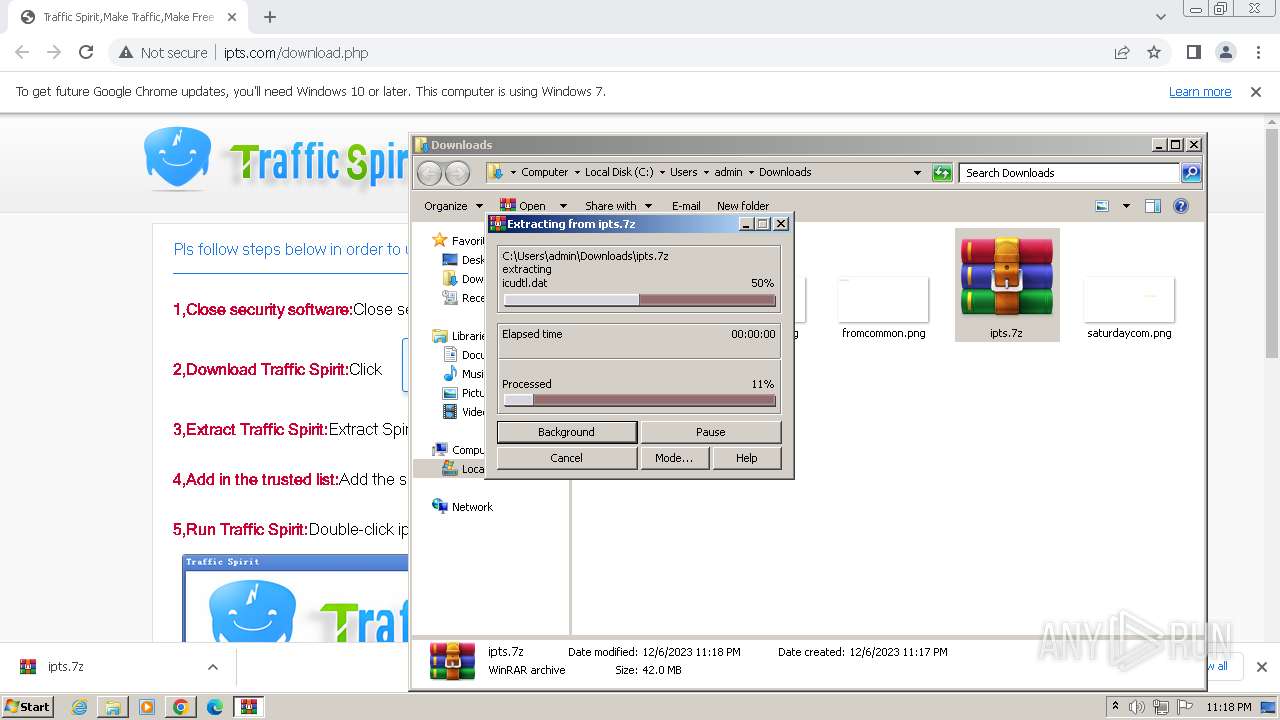Click E-mail in Explorer toolbar
The width and height of the screenshot is (1280, 720).
686,206
